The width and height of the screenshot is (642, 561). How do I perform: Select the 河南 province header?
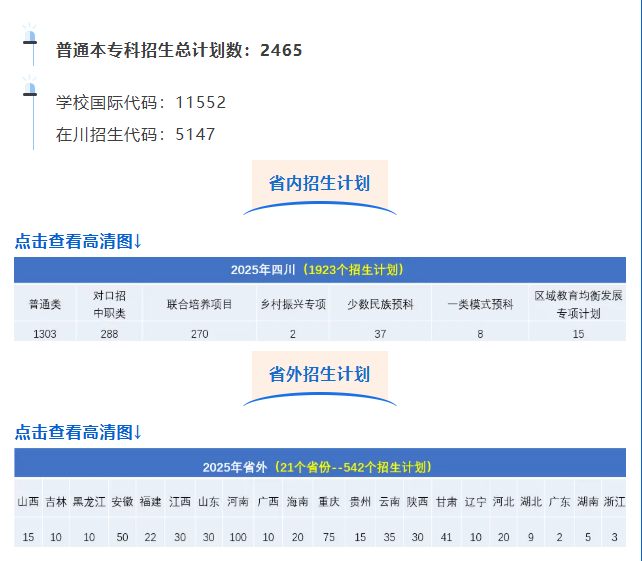coord(238,502)
